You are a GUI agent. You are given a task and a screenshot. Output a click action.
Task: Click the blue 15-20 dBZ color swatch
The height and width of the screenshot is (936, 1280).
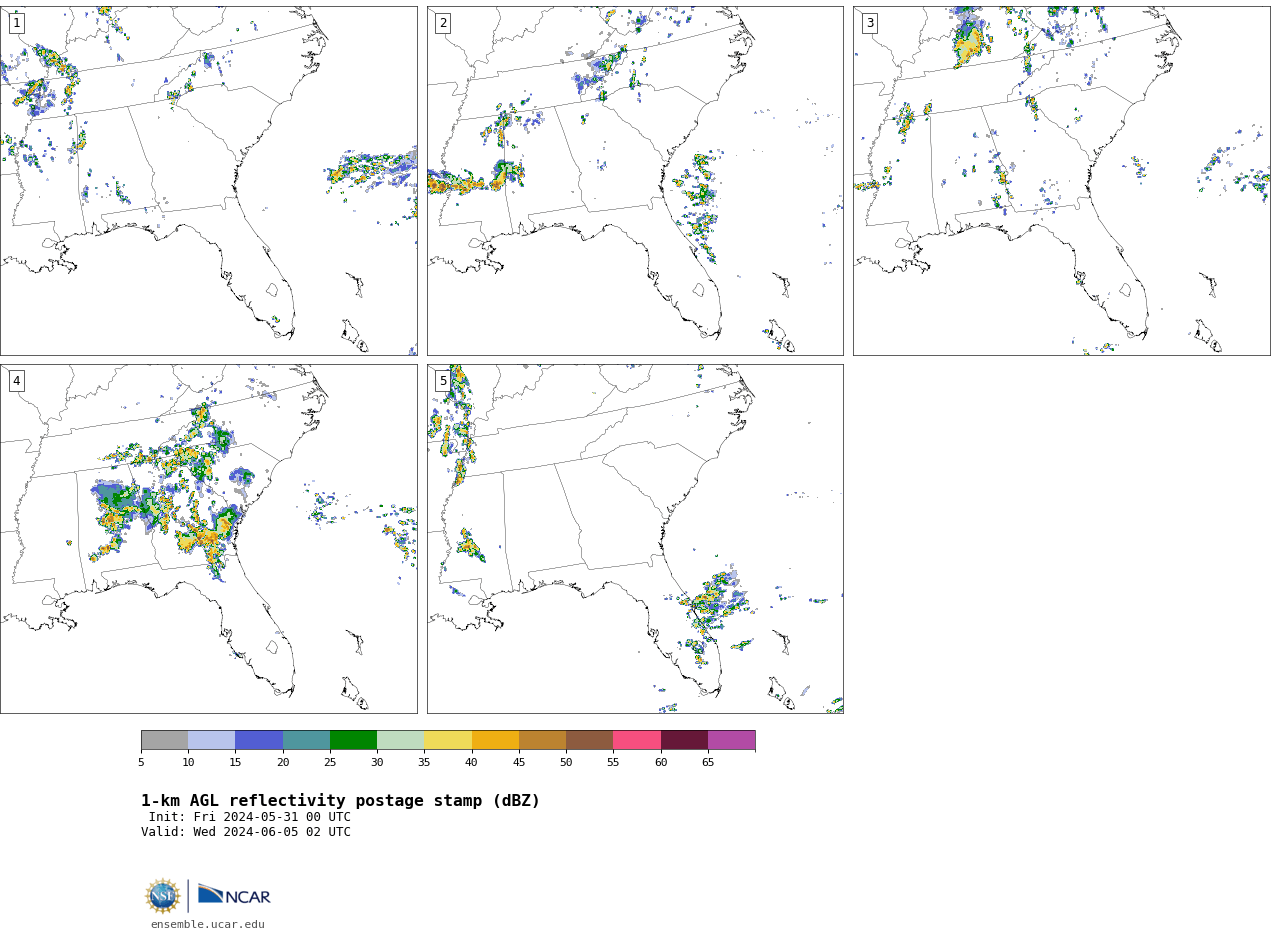(259, 740)
